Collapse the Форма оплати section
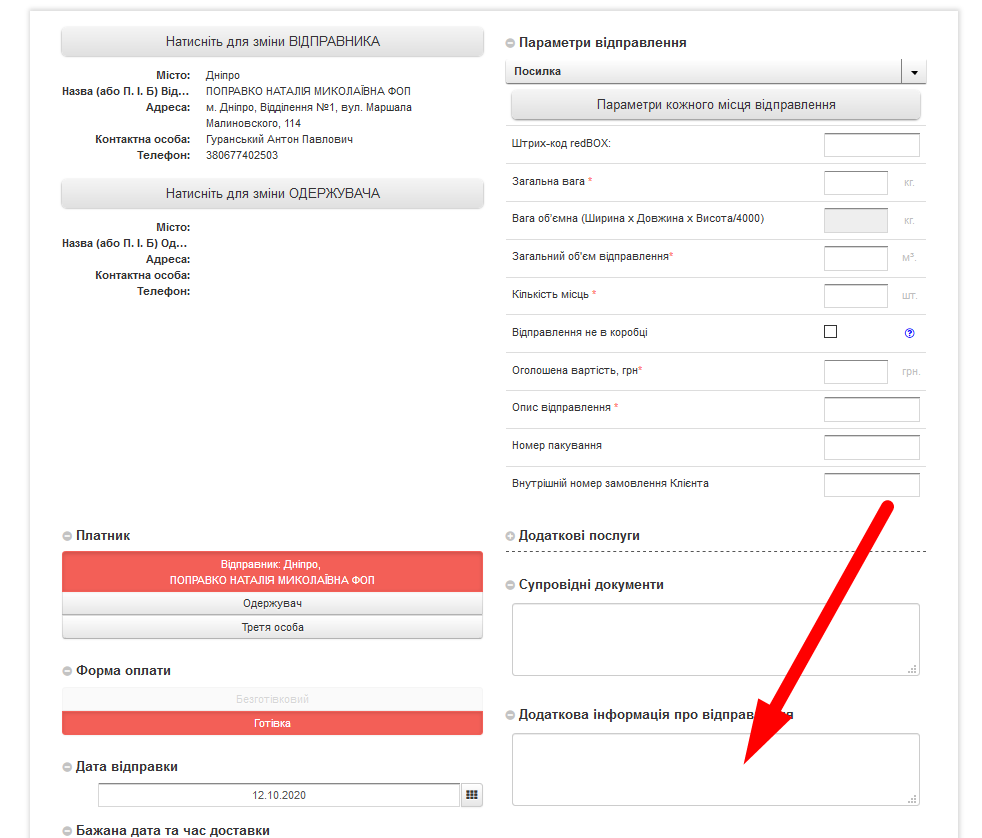Screen dimensions: 982x838 point(67,671)
